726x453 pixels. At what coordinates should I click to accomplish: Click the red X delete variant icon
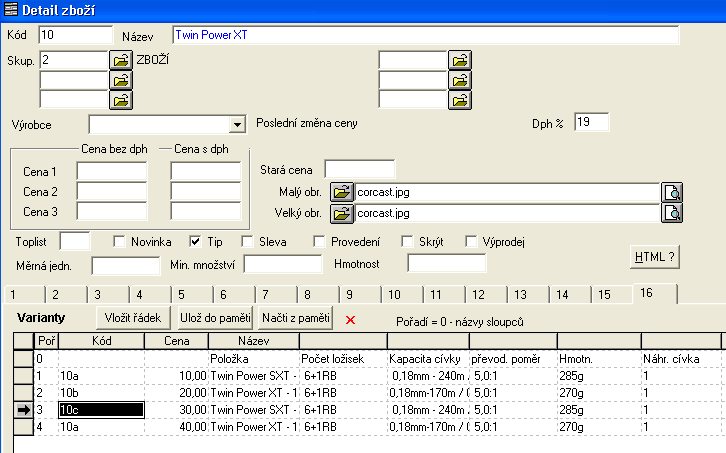pos(350,320)
